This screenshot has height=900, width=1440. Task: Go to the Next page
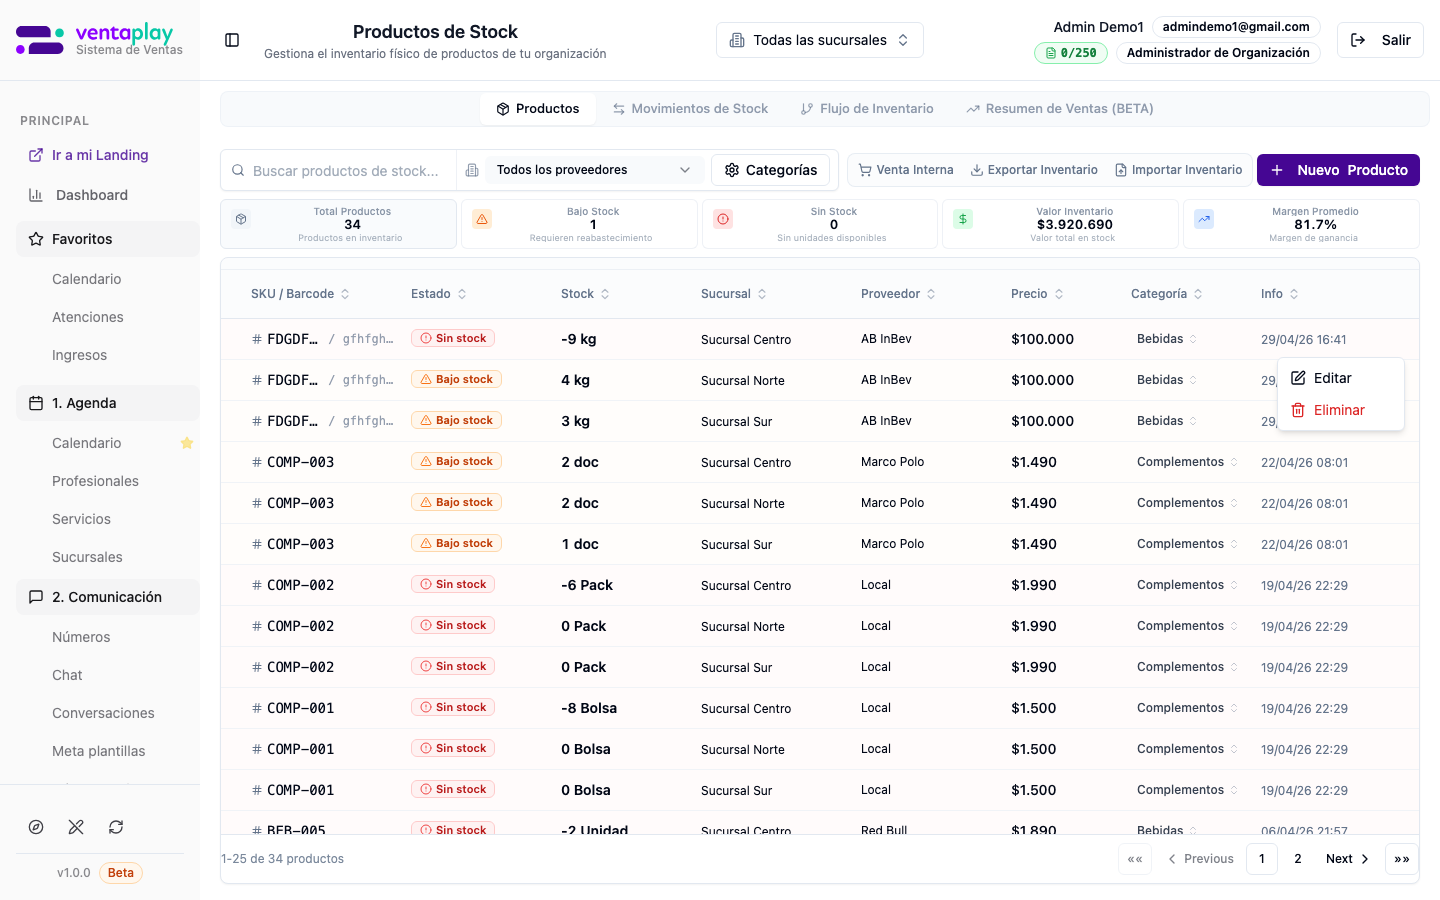tap(1348, 859)
